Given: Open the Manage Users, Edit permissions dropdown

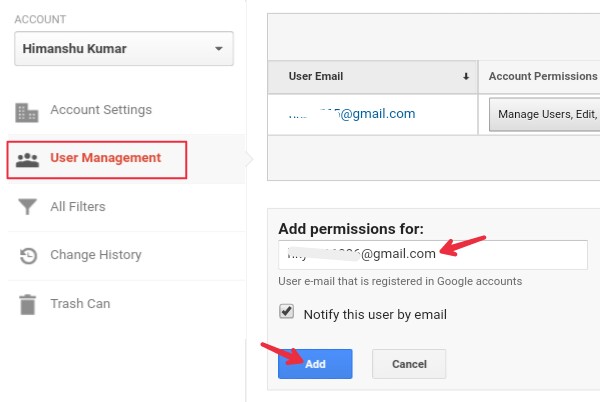Looking at the screenshot, I should 544,114.
